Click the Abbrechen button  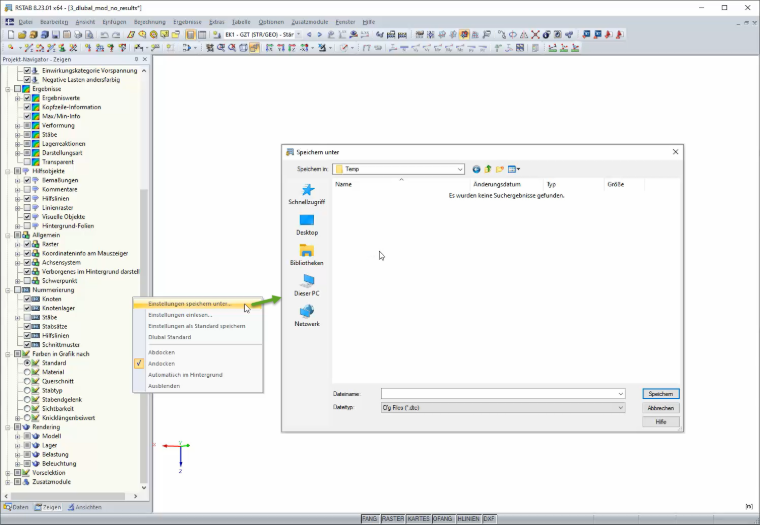coord(661,408)
